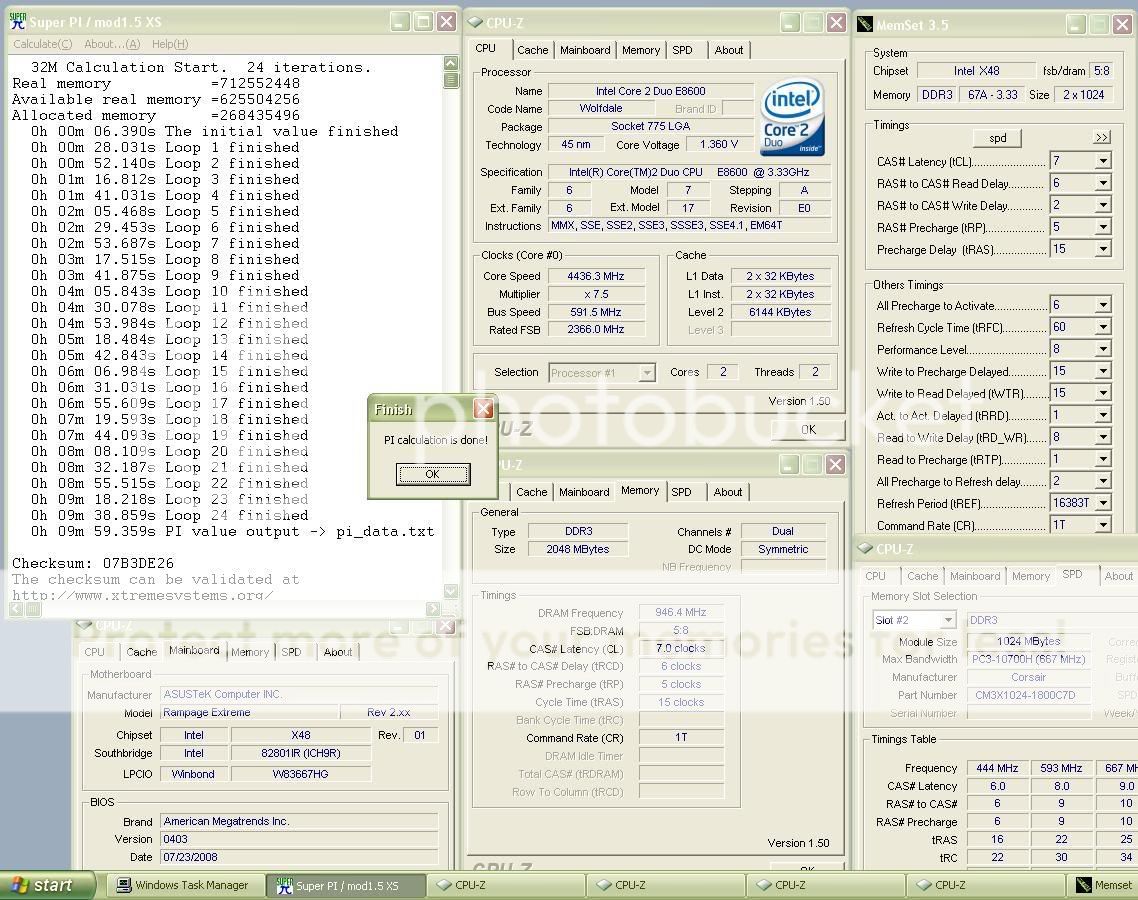The image size is (1138, 900).
Task: Click the MemSet 3.5 title bar icon
Action: [864, 25]
